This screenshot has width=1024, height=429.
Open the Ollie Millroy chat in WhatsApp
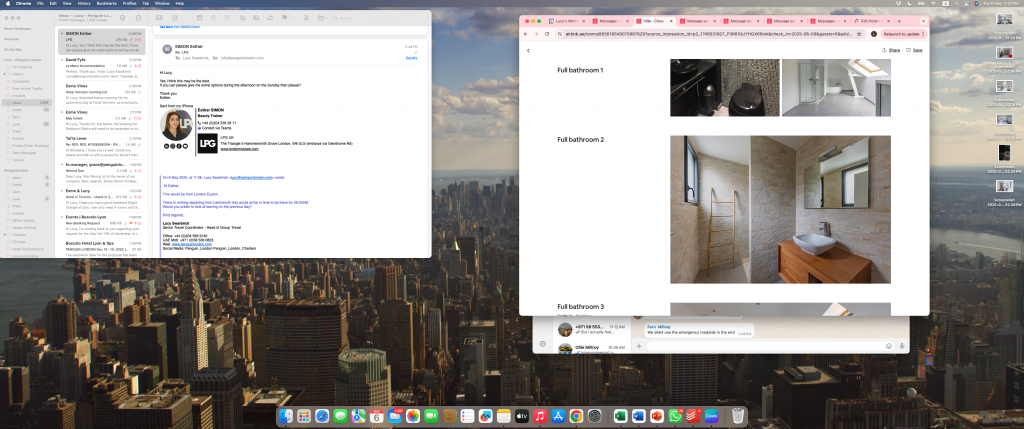591,349
